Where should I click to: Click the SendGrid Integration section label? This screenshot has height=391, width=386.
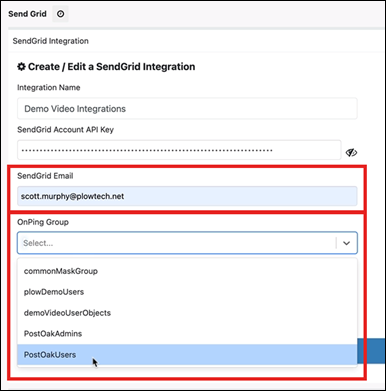(51, 41)
